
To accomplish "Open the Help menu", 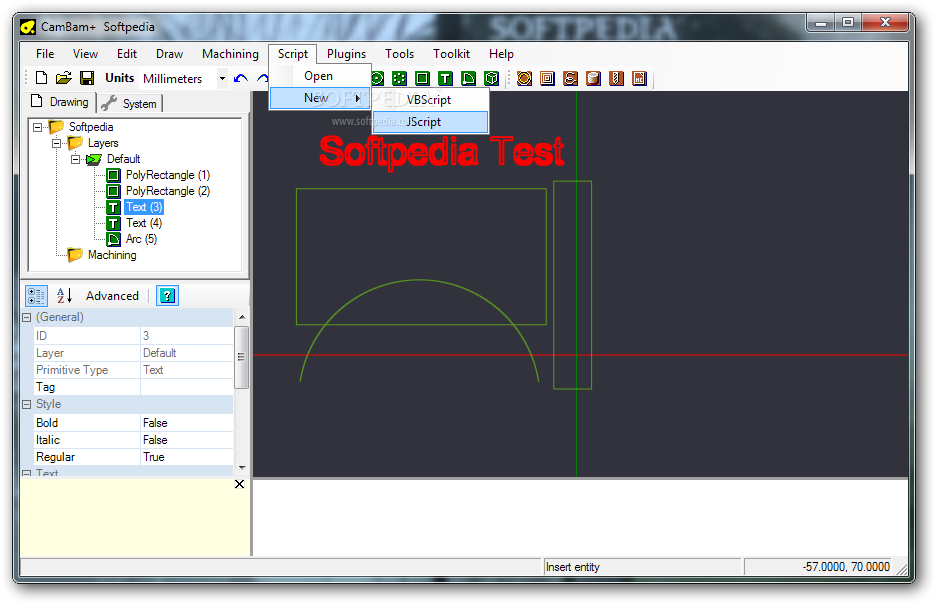I will (x=501, y=54).
